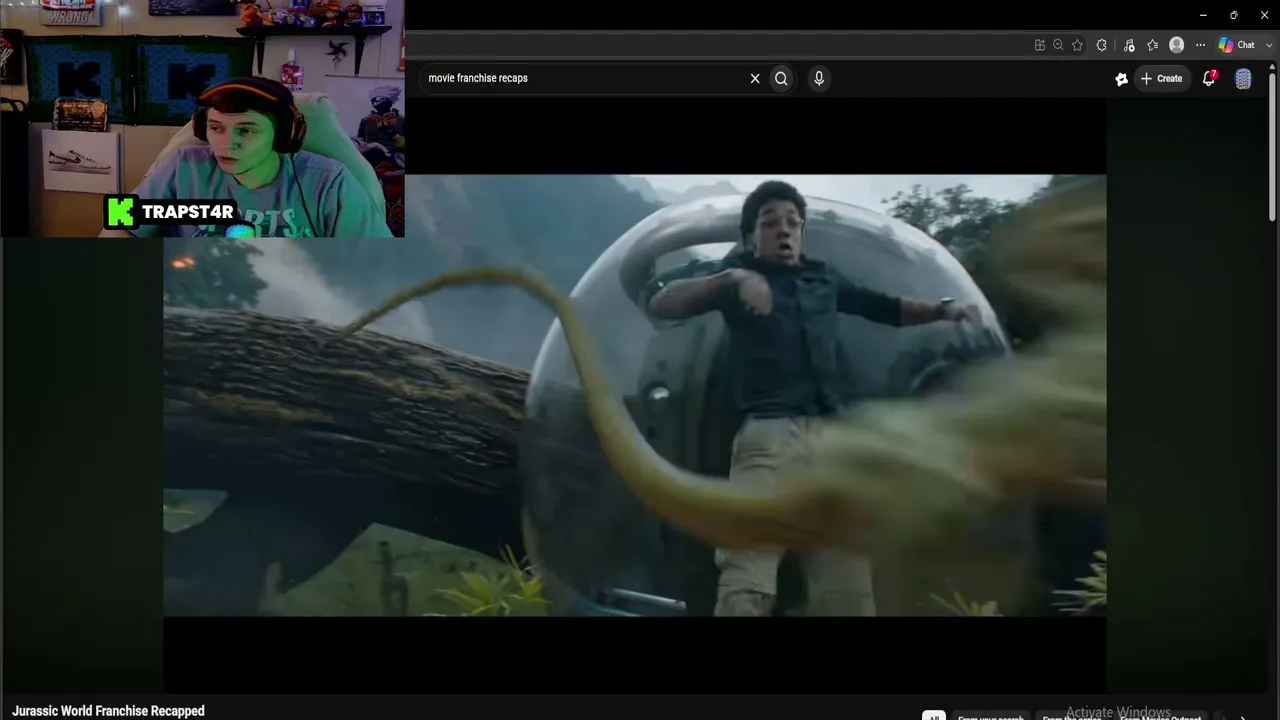Open the browser Extensions puzzle icon

(x=1102, y=45)
